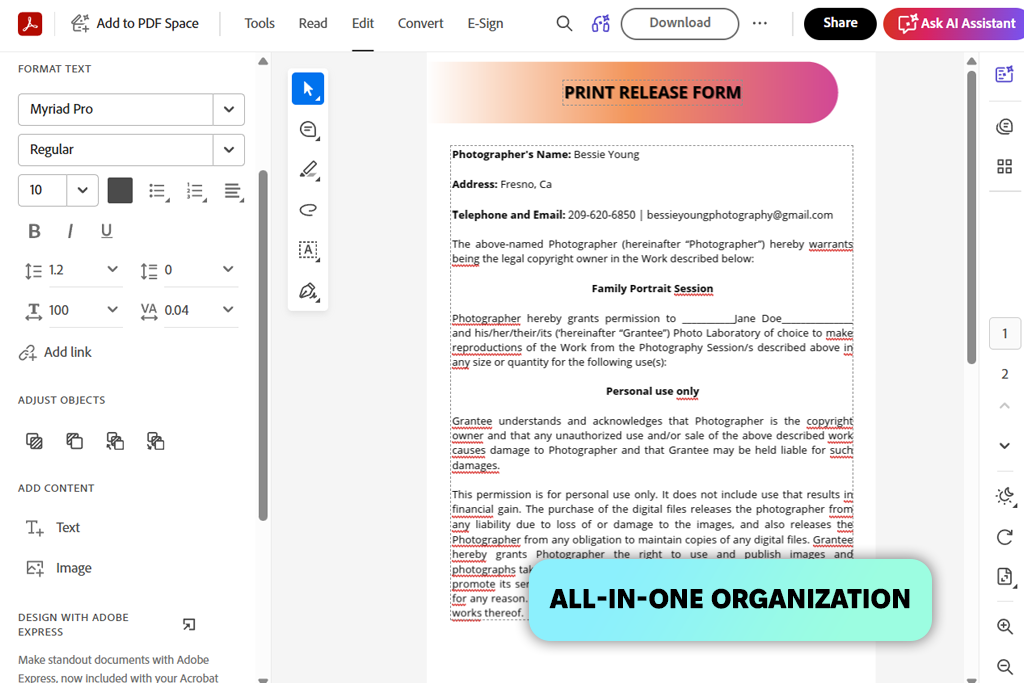This screenshot has height=683, width=1024.
Task: Toggle the dark mode display icon
Action: coord(1004,497)
